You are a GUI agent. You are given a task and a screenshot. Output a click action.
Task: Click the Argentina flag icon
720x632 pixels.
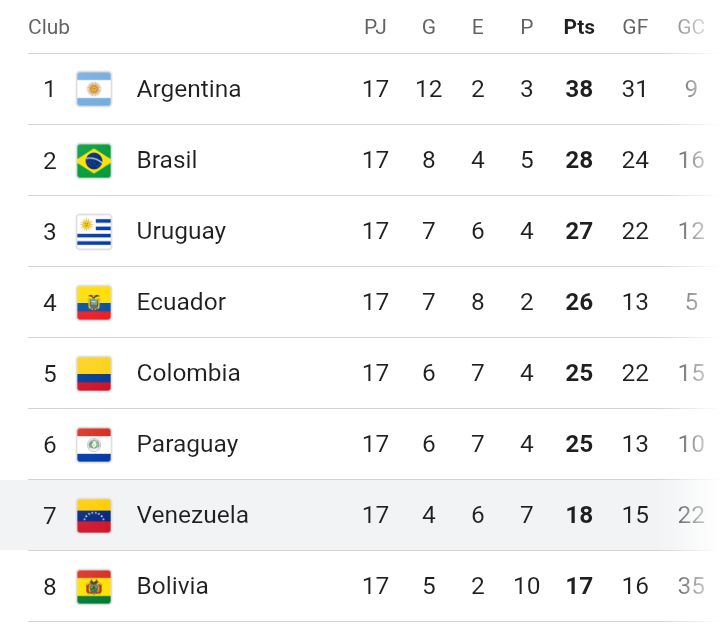click(94, 89)
